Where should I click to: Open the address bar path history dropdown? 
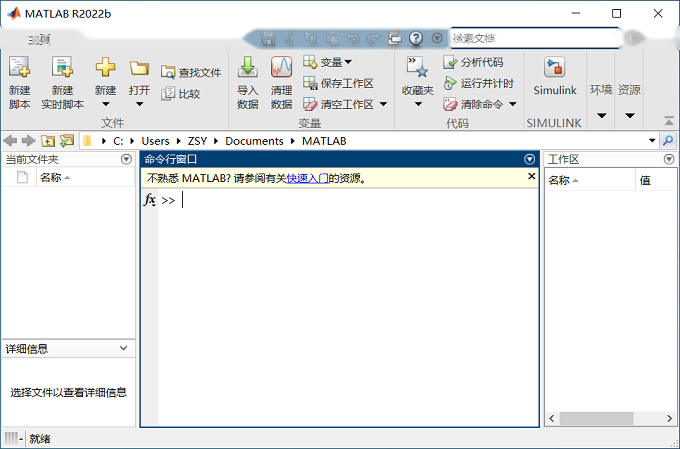pos(652,141)
